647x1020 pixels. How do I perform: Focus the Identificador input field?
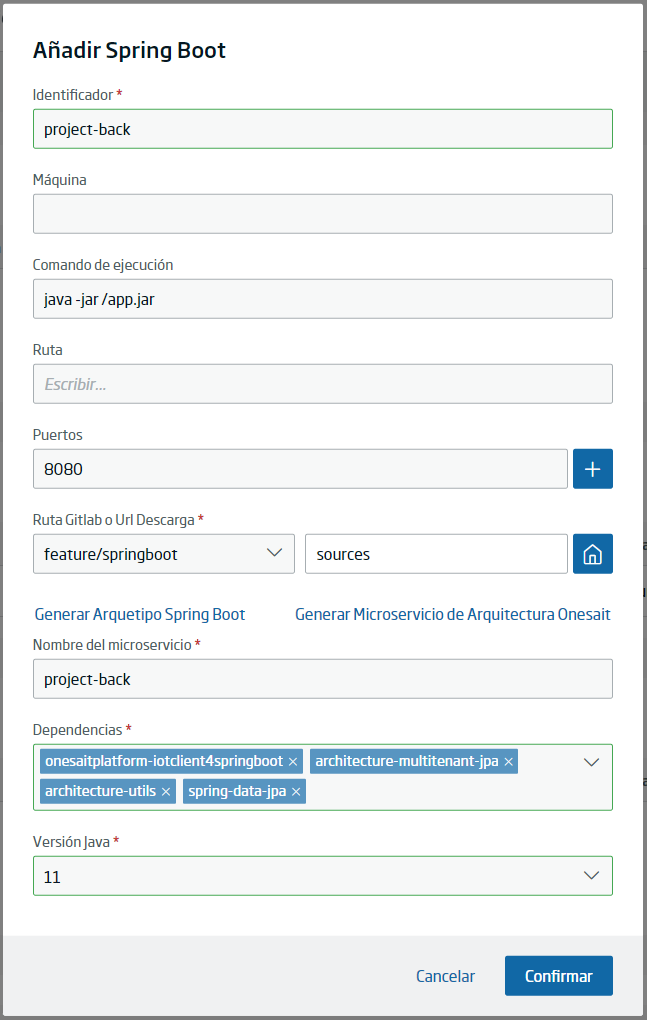323,129
